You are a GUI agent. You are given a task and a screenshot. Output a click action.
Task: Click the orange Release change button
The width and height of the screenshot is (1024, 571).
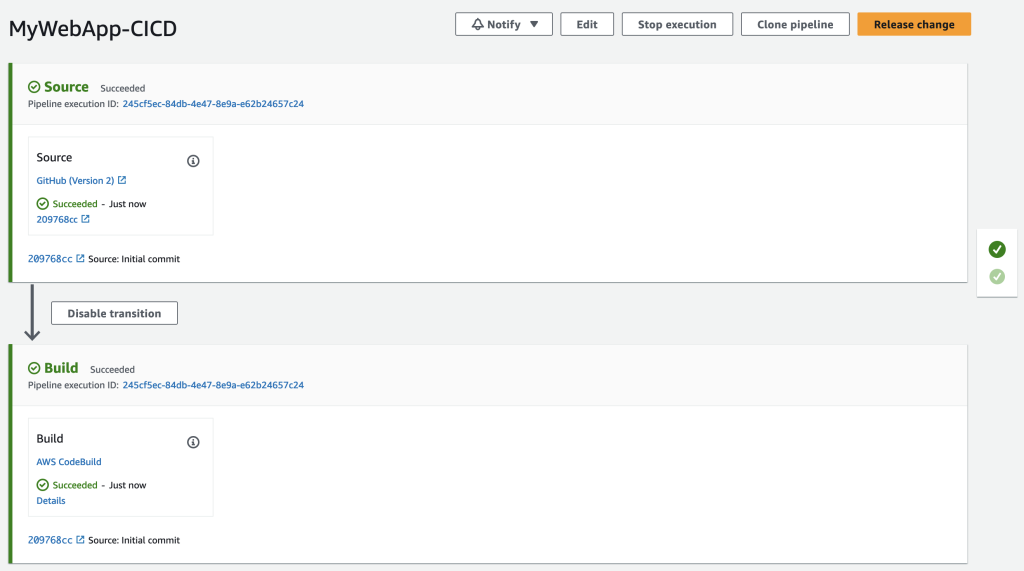point(914,24)
